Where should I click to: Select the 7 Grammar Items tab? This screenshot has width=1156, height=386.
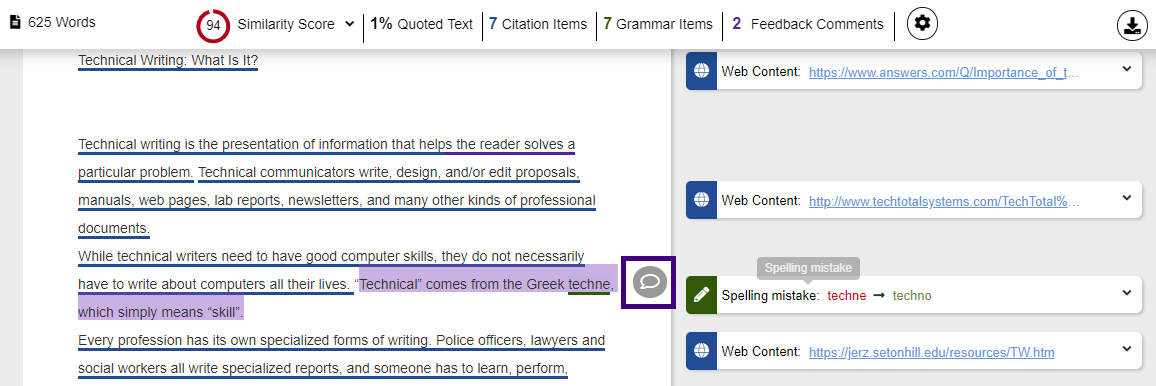658,24
